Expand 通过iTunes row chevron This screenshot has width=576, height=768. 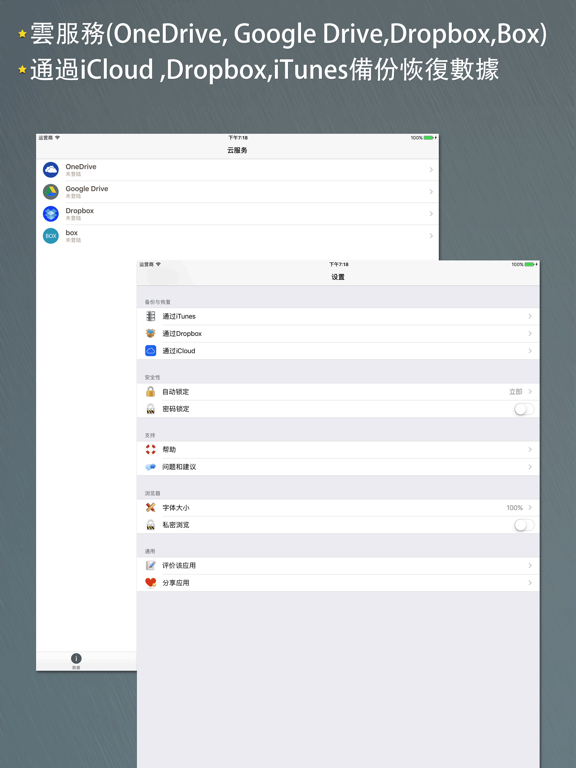(530, 316)
